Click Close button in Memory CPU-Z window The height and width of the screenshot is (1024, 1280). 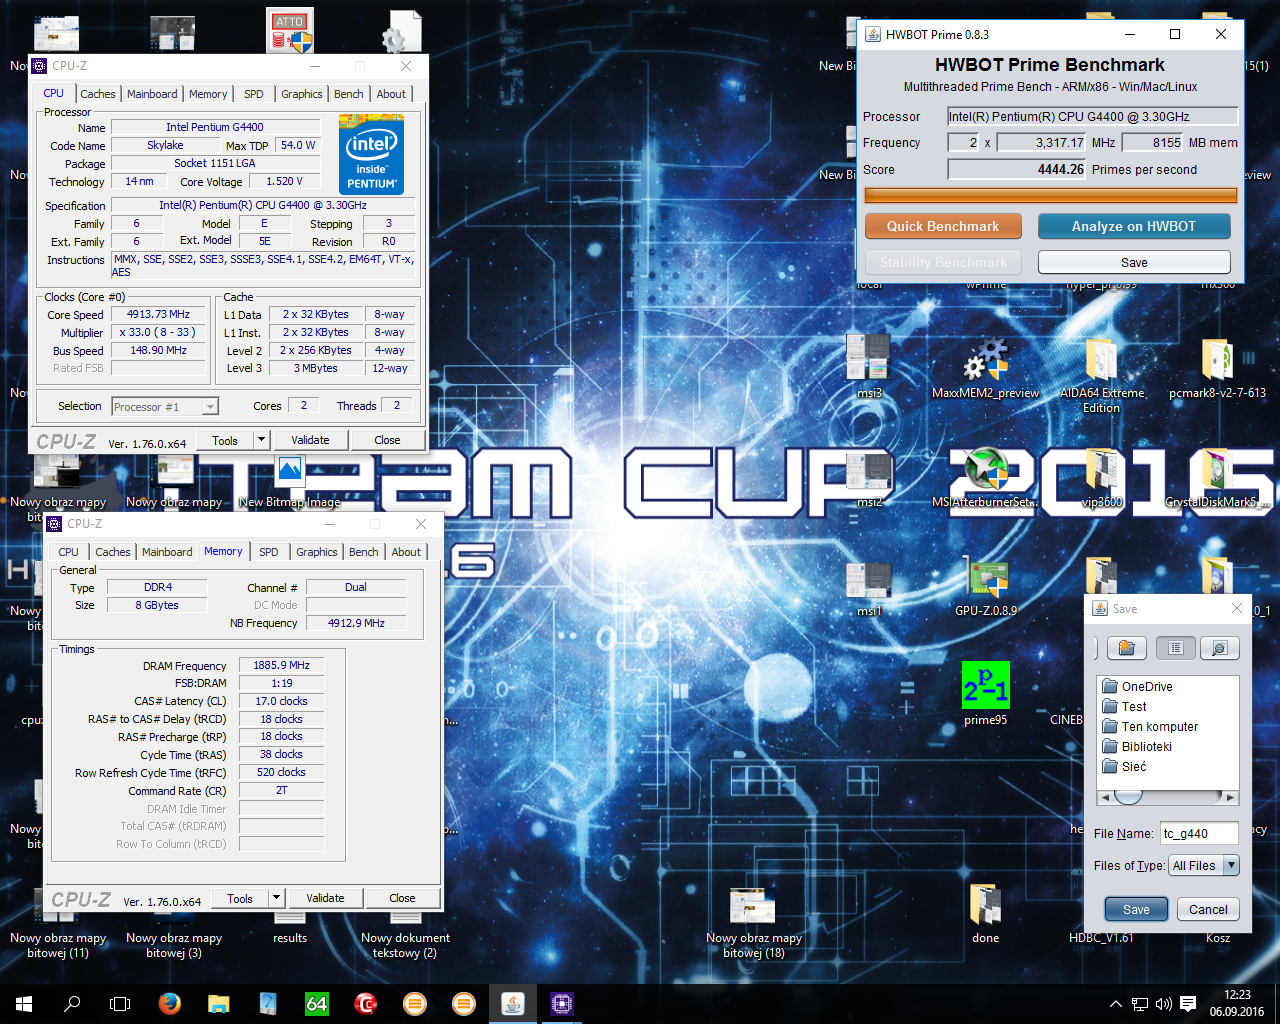point(402,898)
